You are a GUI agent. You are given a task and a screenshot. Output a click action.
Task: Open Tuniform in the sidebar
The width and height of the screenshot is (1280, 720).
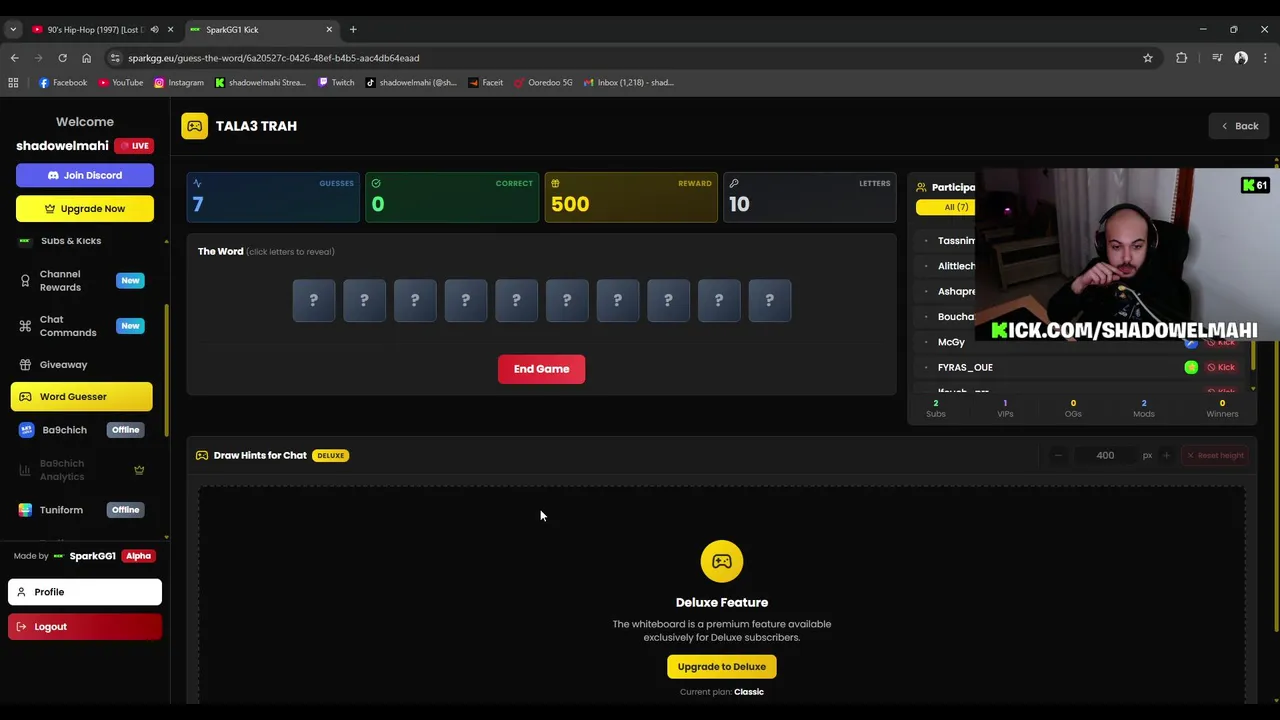82,510
